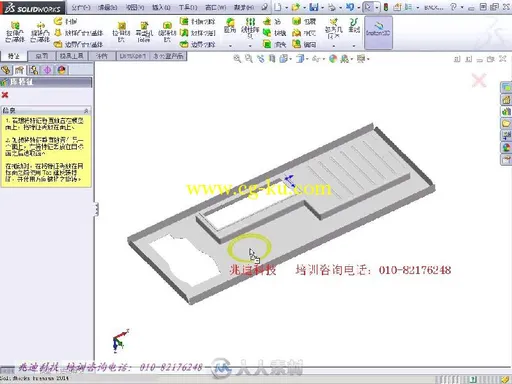Open the 文件(F) File menu
512x384 pixels.
(x=80, y=7)
